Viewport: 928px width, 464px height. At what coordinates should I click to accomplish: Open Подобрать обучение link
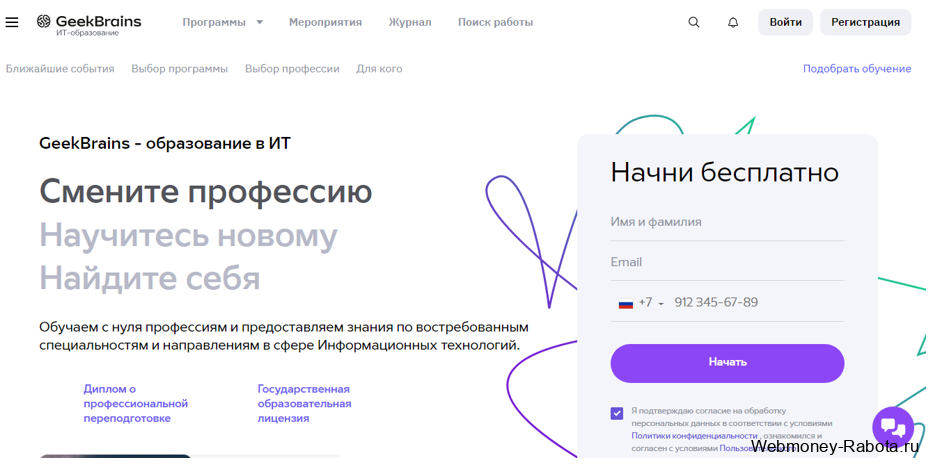857,69
